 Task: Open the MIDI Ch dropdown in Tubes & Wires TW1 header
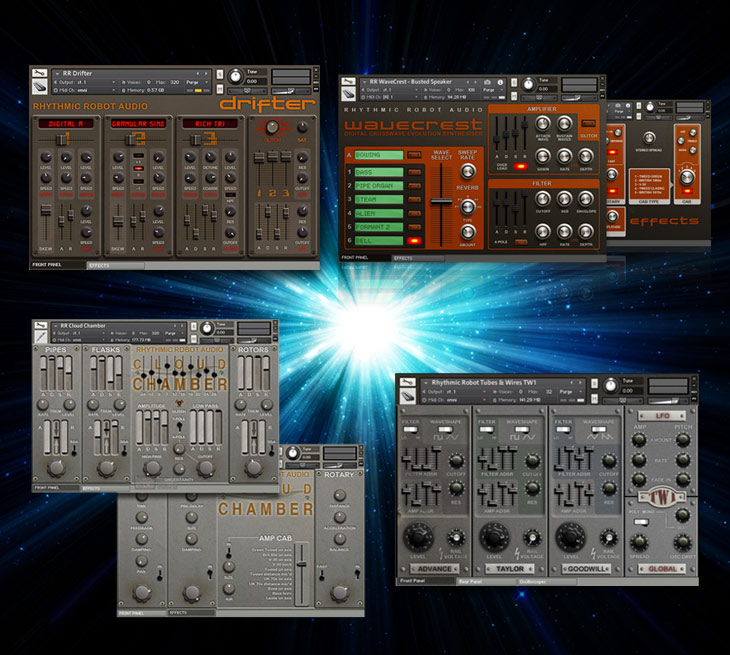pyautogui.click(x=454, y=400)
